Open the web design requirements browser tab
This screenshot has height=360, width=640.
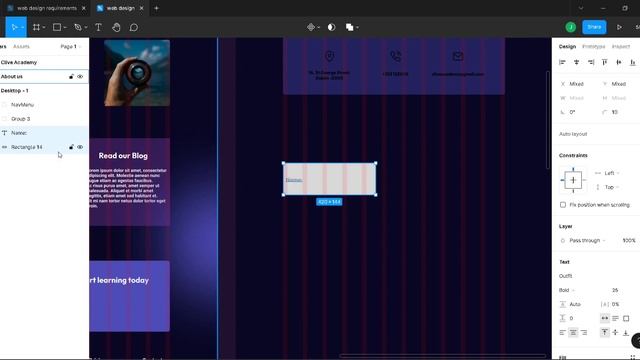point(47,8)
